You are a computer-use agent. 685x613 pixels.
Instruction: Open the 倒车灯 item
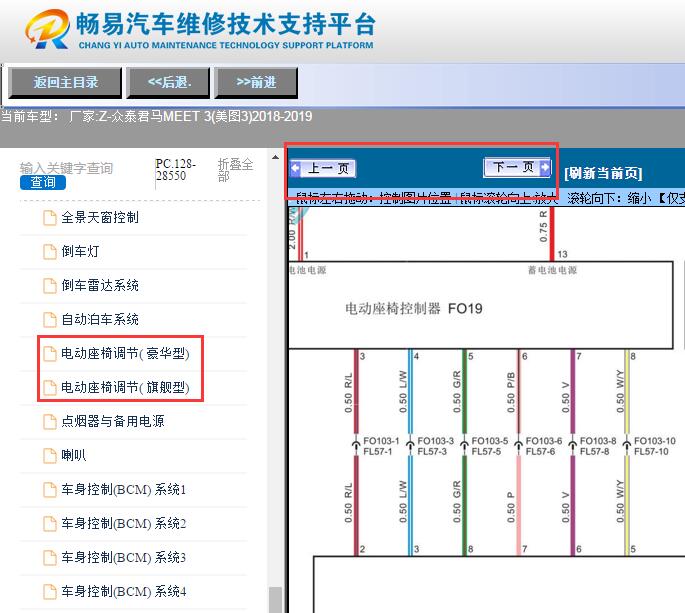80,251
